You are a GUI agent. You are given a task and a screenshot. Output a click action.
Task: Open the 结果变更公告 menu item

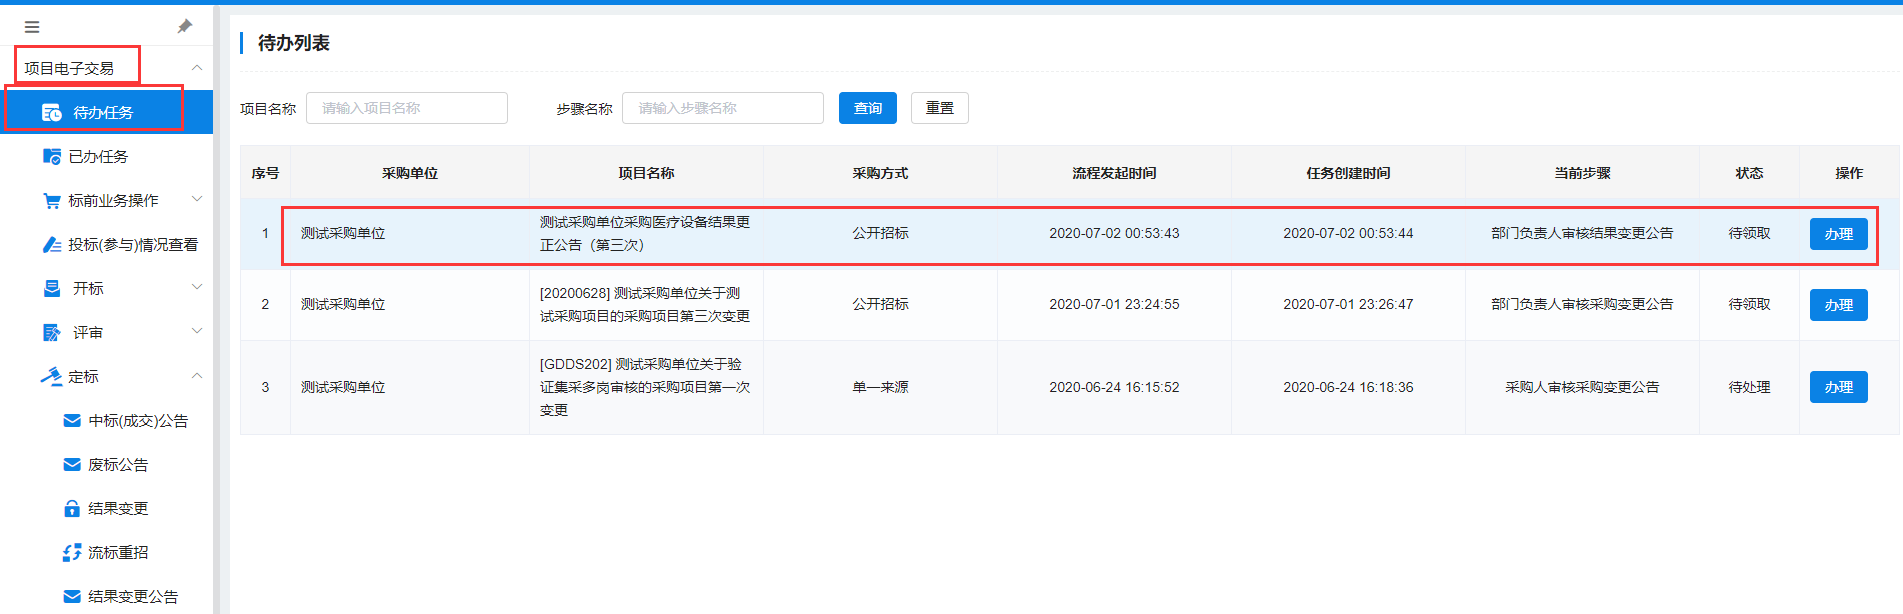(x=132, y=597)
